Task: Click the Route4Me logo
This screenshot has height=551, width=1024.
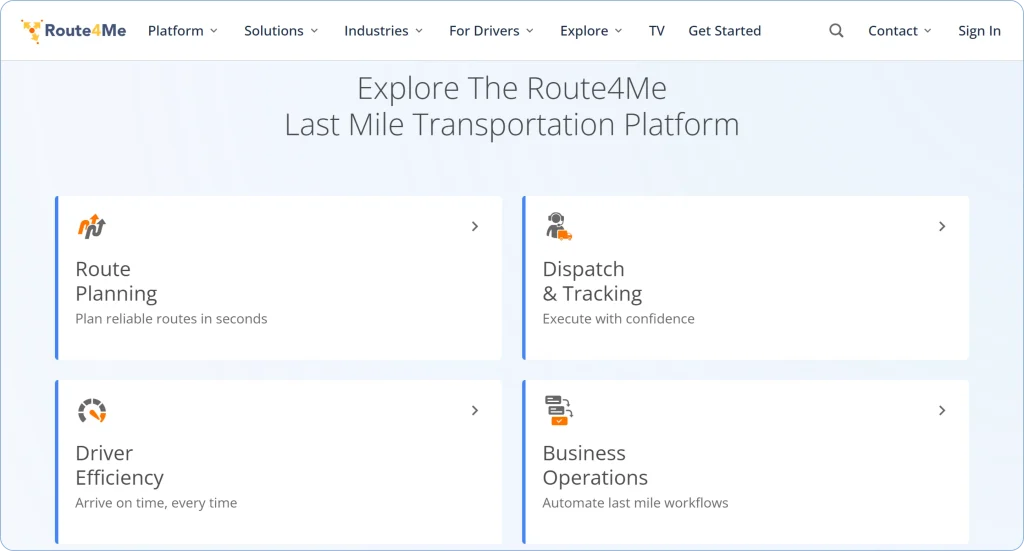Action: (x=73, y=31)
